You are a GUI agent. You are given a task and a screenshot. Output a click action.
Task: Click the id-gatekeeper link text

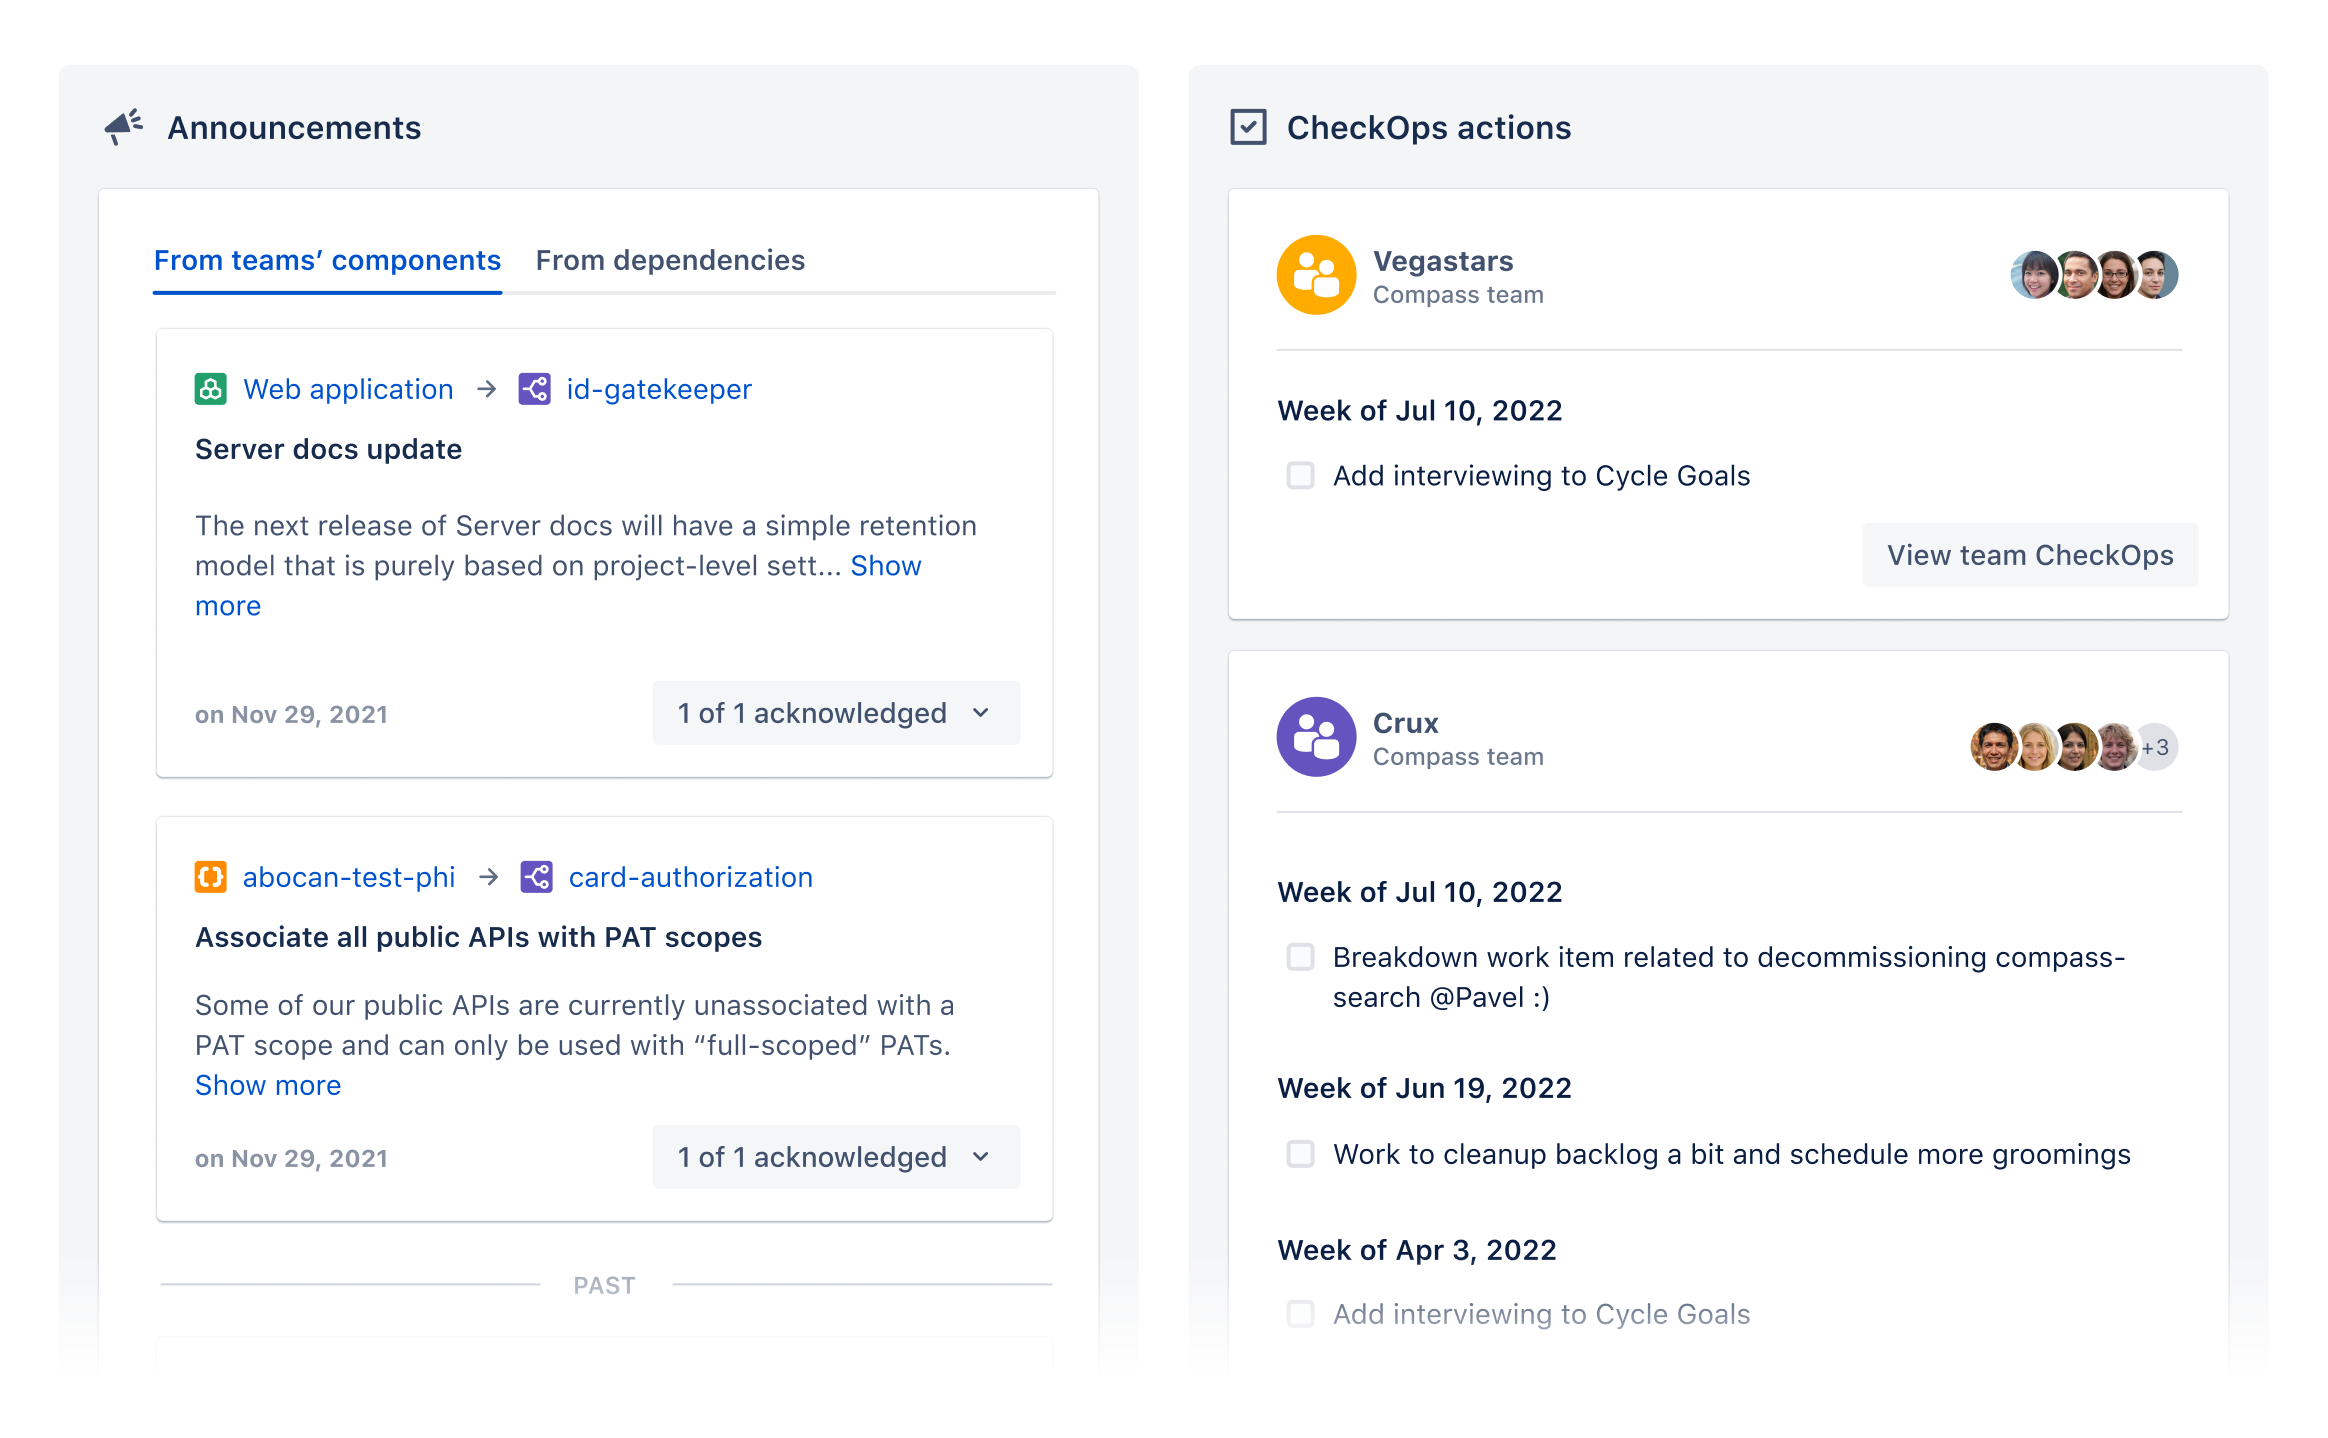658,389
